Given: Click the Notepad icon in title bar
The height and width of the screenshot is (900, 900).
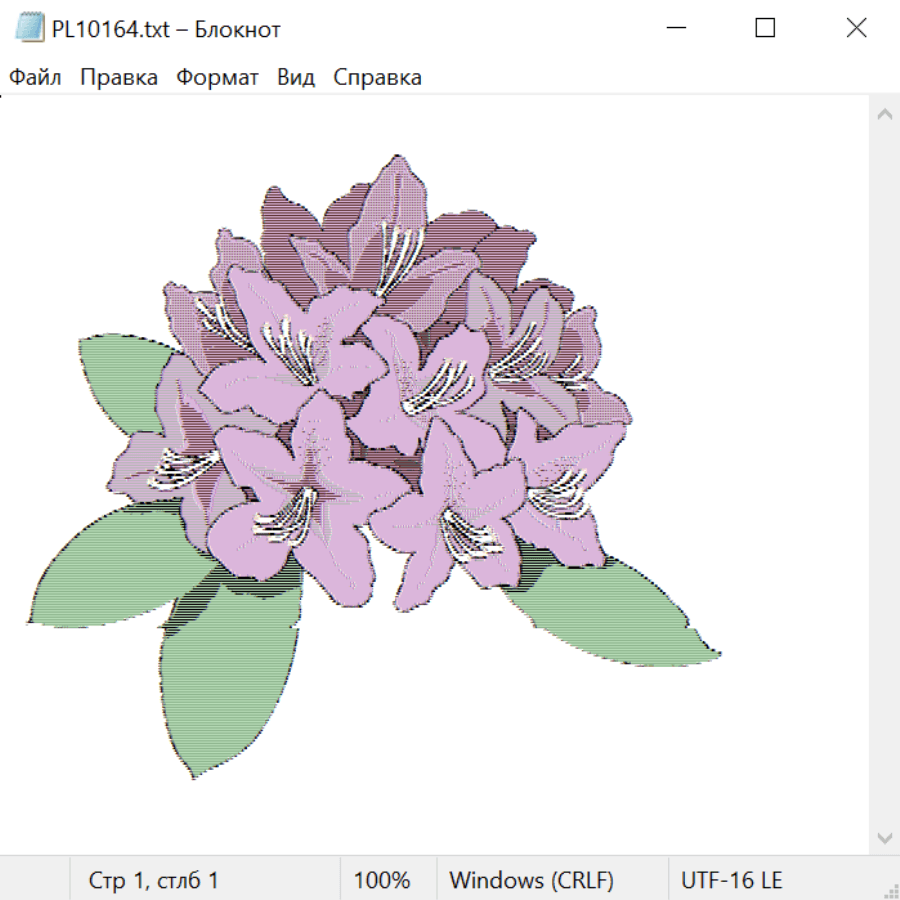Looking at the screenshot, I should [x=30, y=28].
